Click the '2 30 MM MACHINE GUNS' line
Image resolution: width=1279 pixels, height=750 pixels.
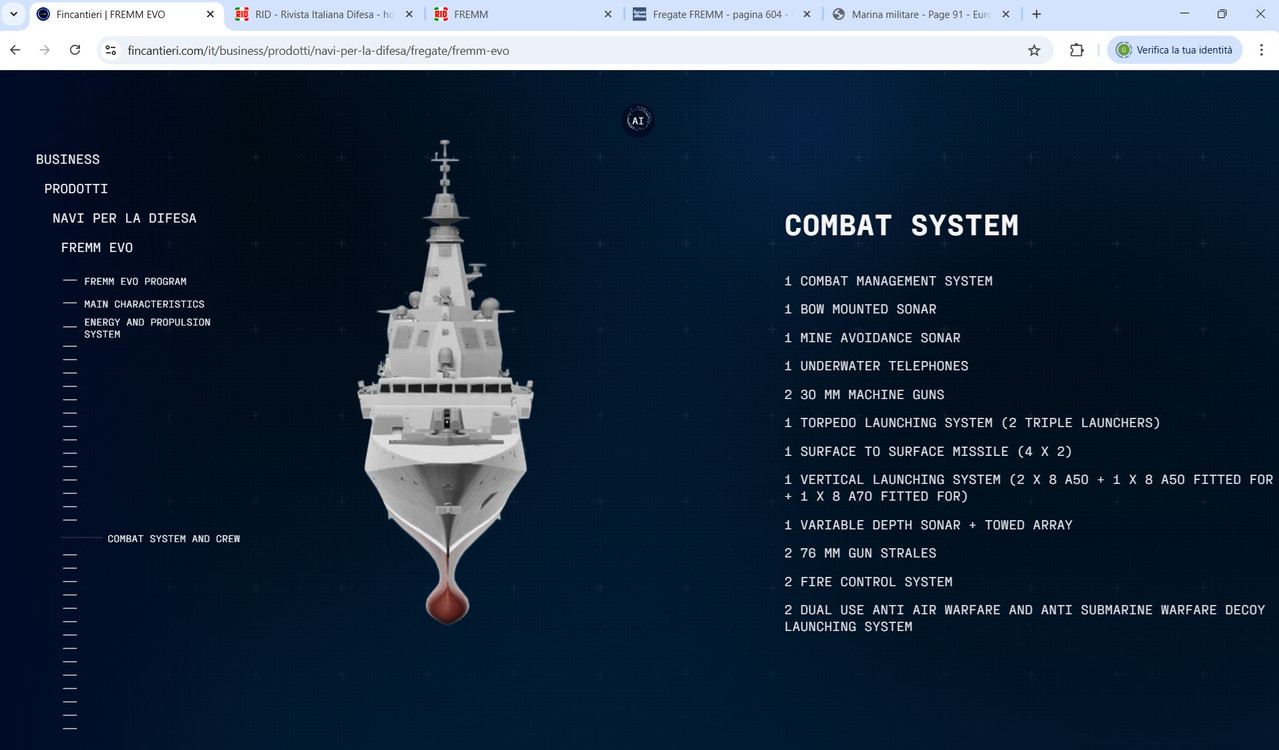(x=865, y=395)
